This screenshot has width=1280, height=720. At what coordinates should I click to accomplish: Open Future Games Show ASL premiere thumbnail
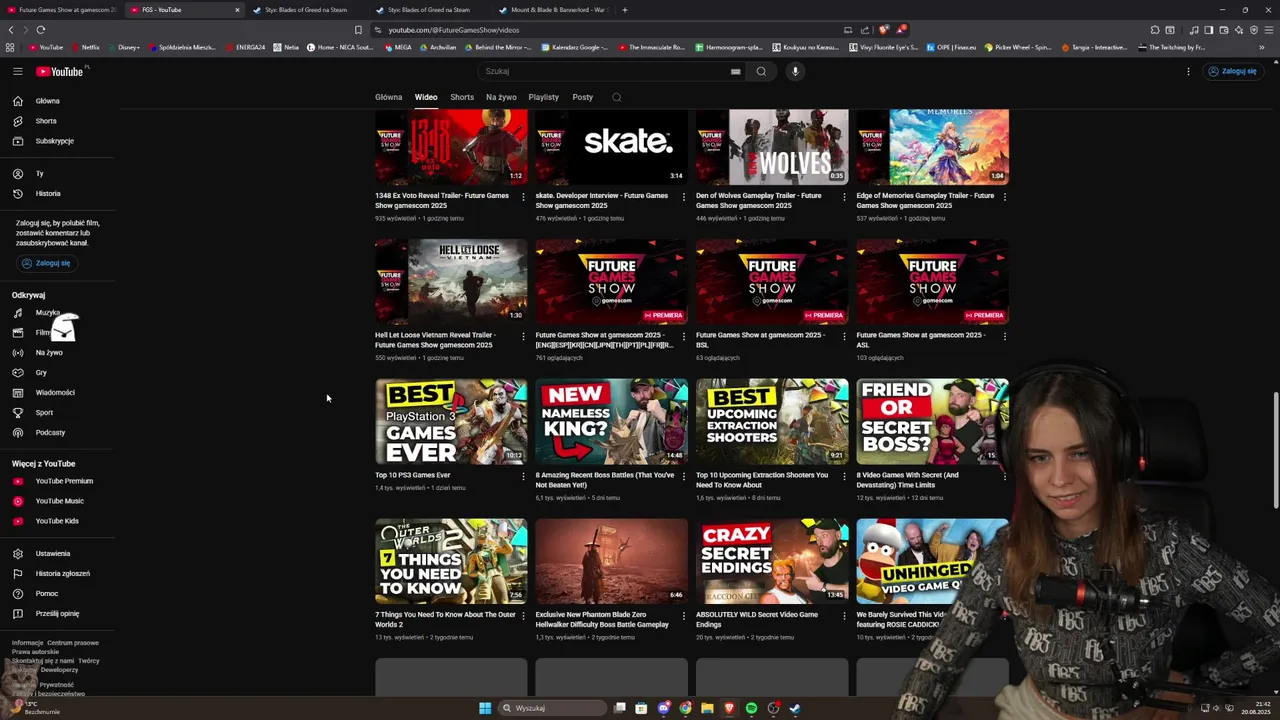(x=932, y=282)
